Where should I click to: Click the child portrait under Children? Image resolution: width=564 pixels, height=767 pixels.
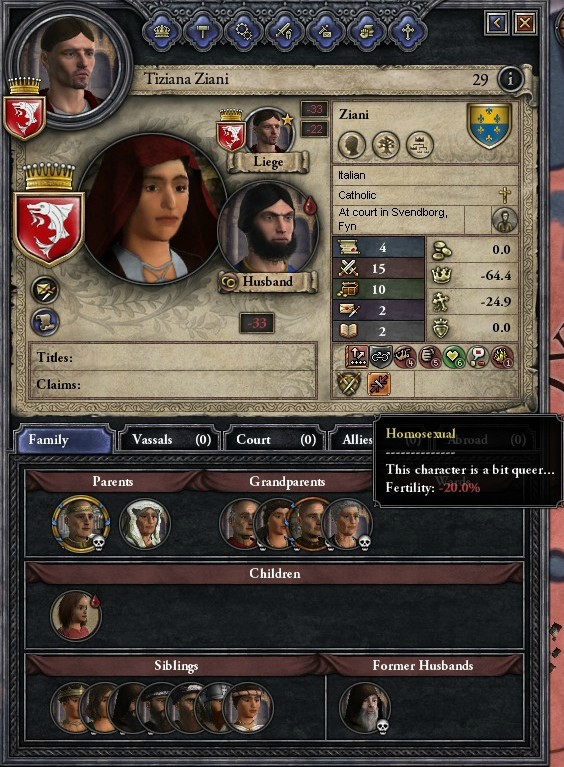tap(75, 615)
